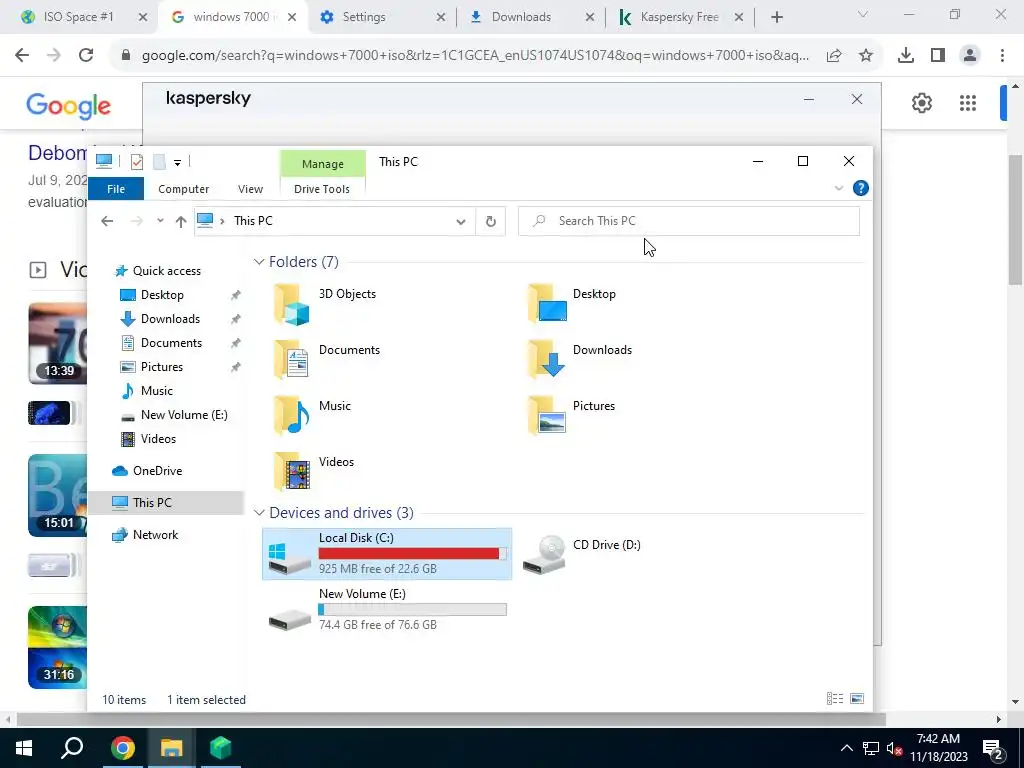Select Quick access in navigation pane

(x=167, y=271)
